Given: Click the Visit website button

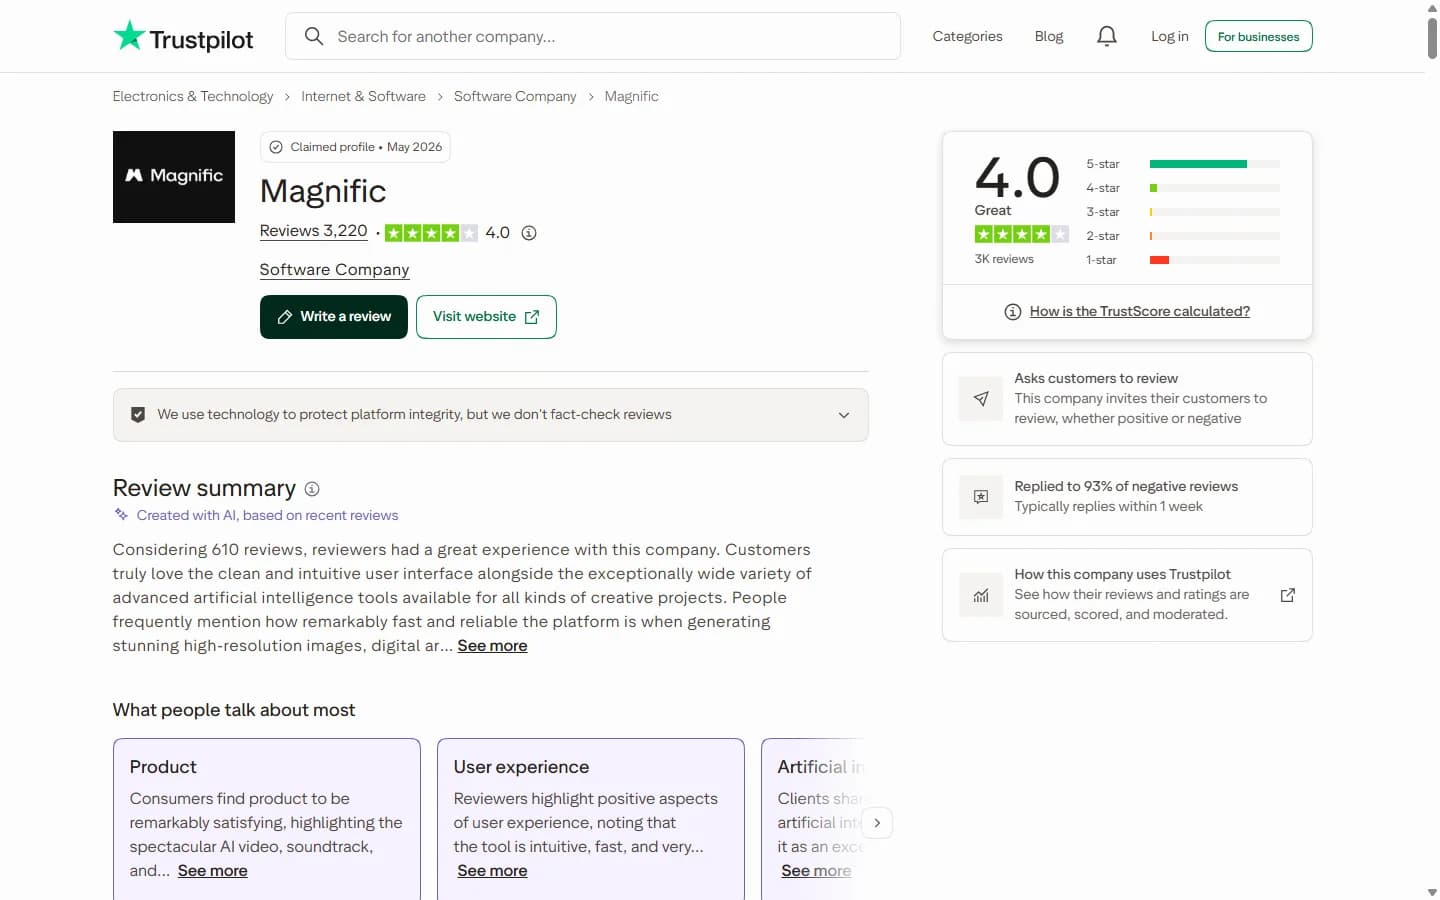Looking at the screenshot, I should pos(486,317).
